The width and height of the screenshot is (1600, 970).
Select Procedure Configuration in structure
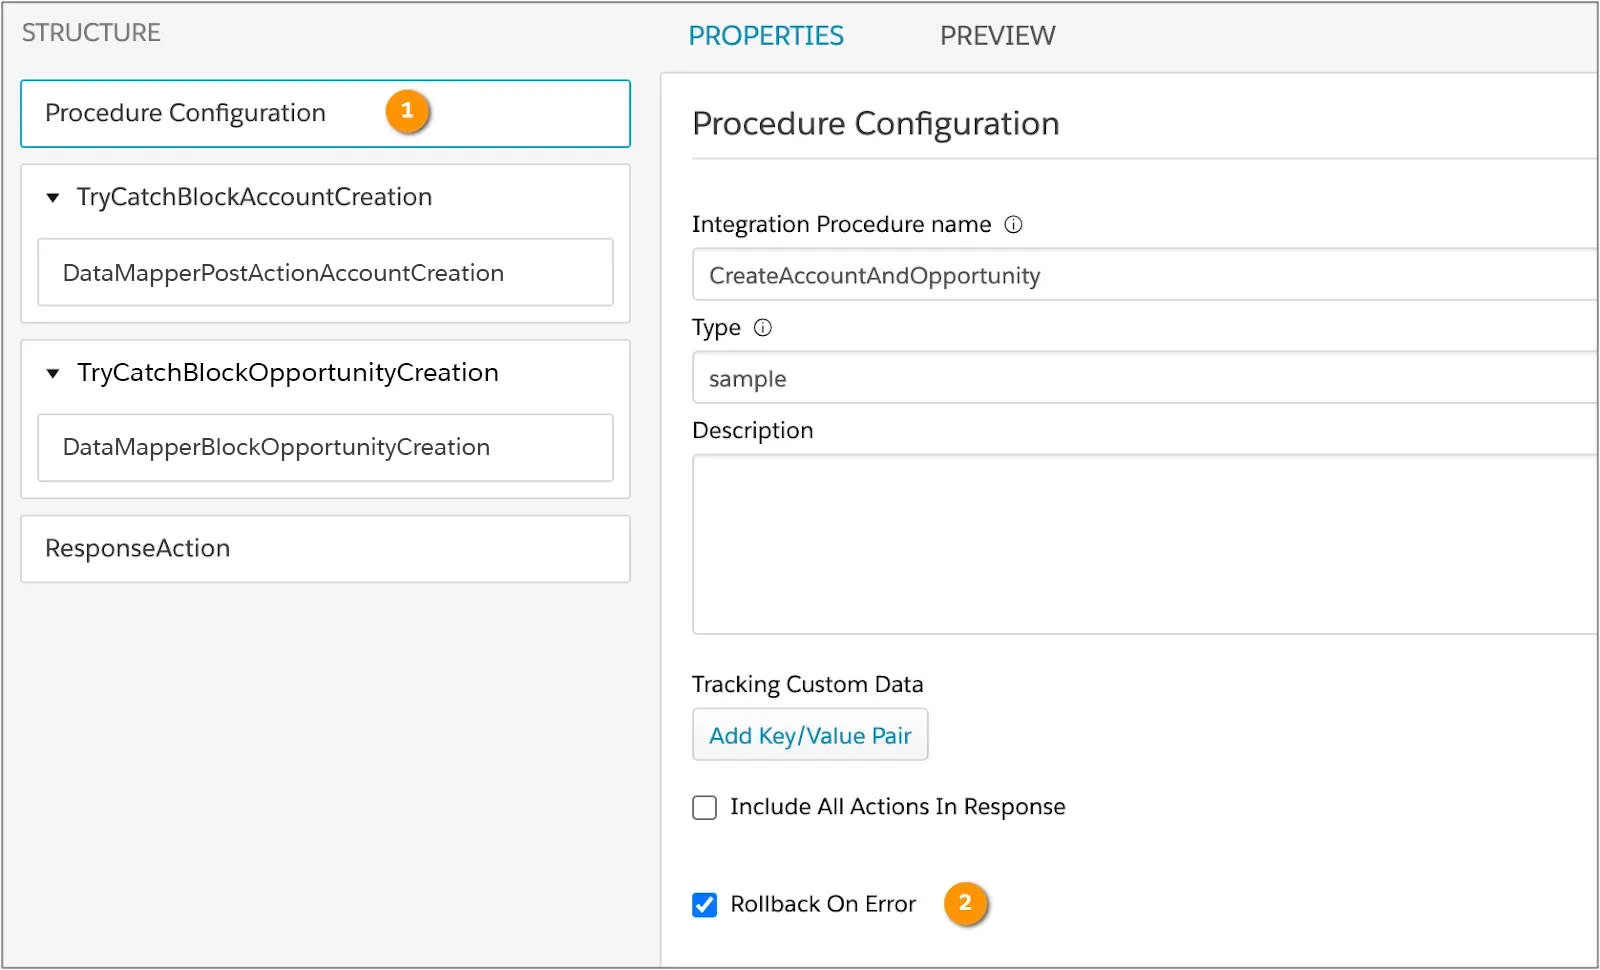pos(325,113)
